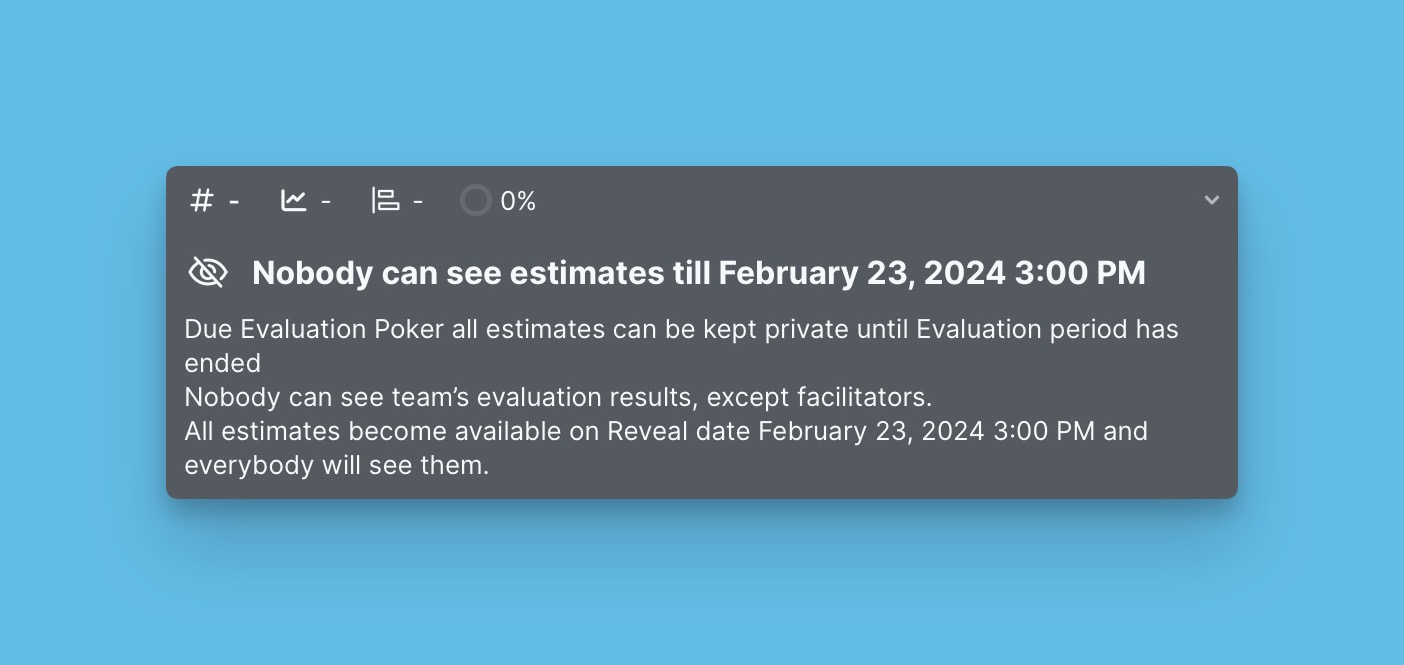Click the Evaluation Poker description text
This screenshot has width=1404, height=665.
(x=681, y=346)
